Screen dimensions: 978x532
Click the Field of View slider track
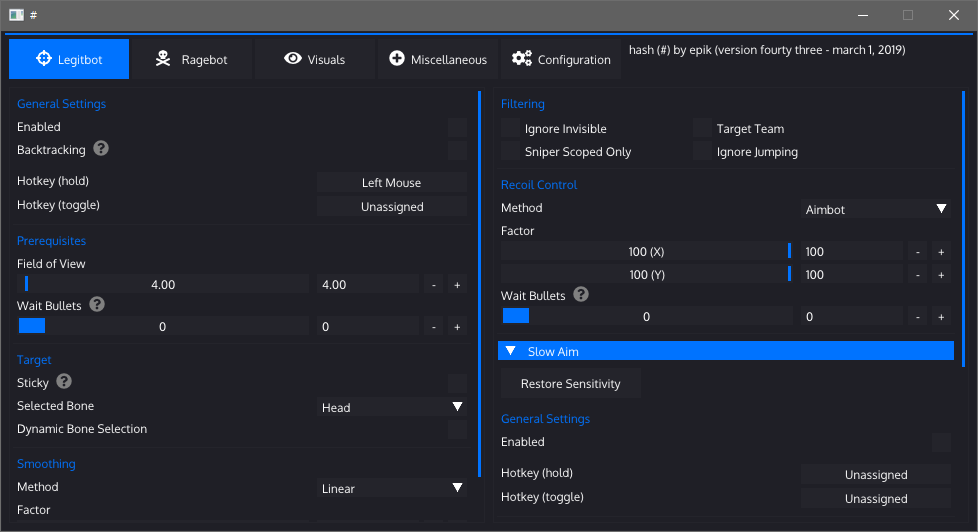pos(163,285)
